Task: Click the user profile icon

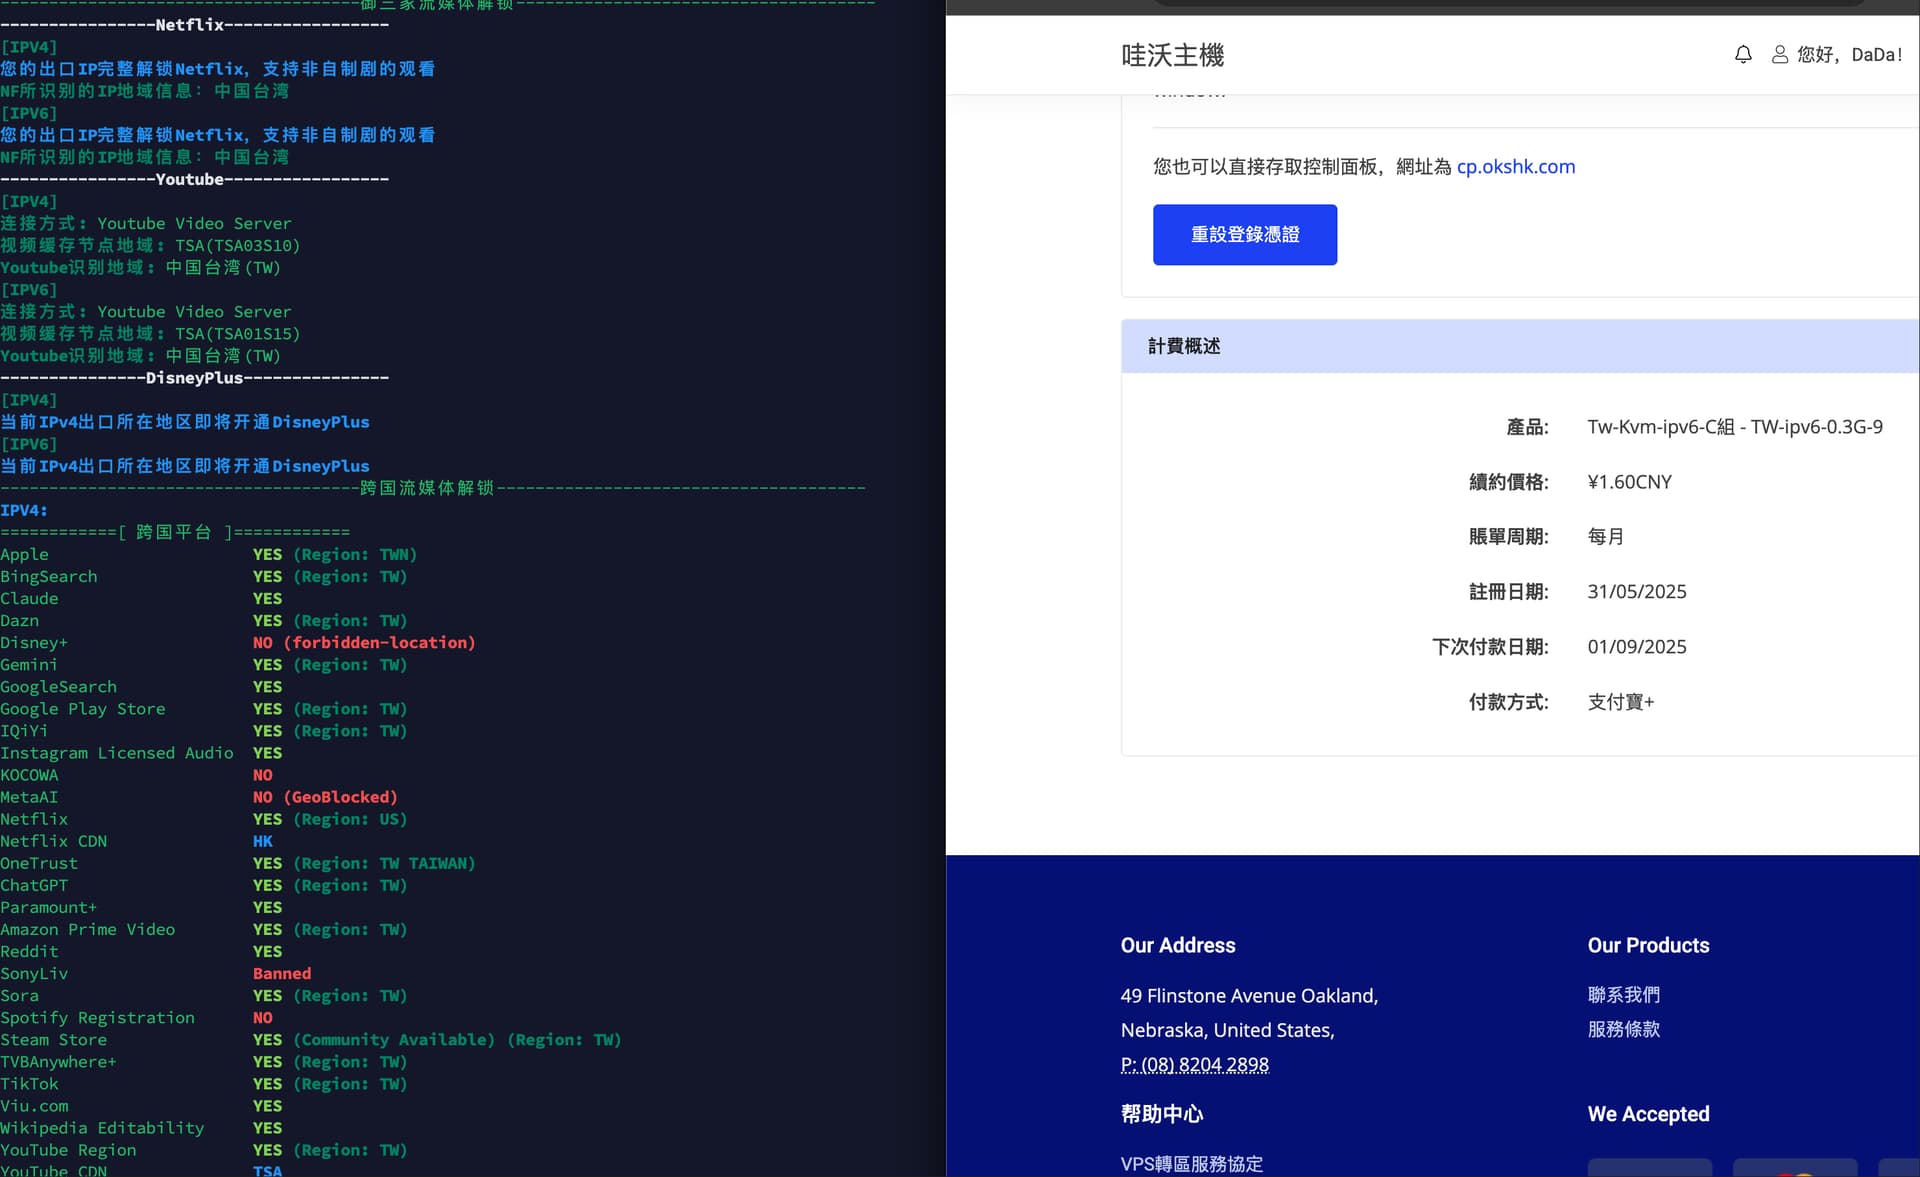Action: point(1780,55)
